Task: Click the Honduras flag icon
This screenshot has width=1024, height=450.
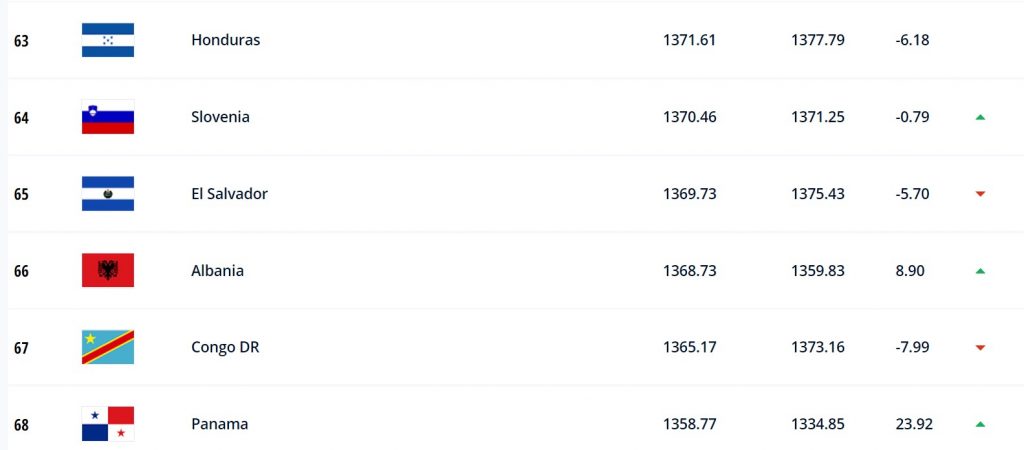Action: [x=108, y=40]
